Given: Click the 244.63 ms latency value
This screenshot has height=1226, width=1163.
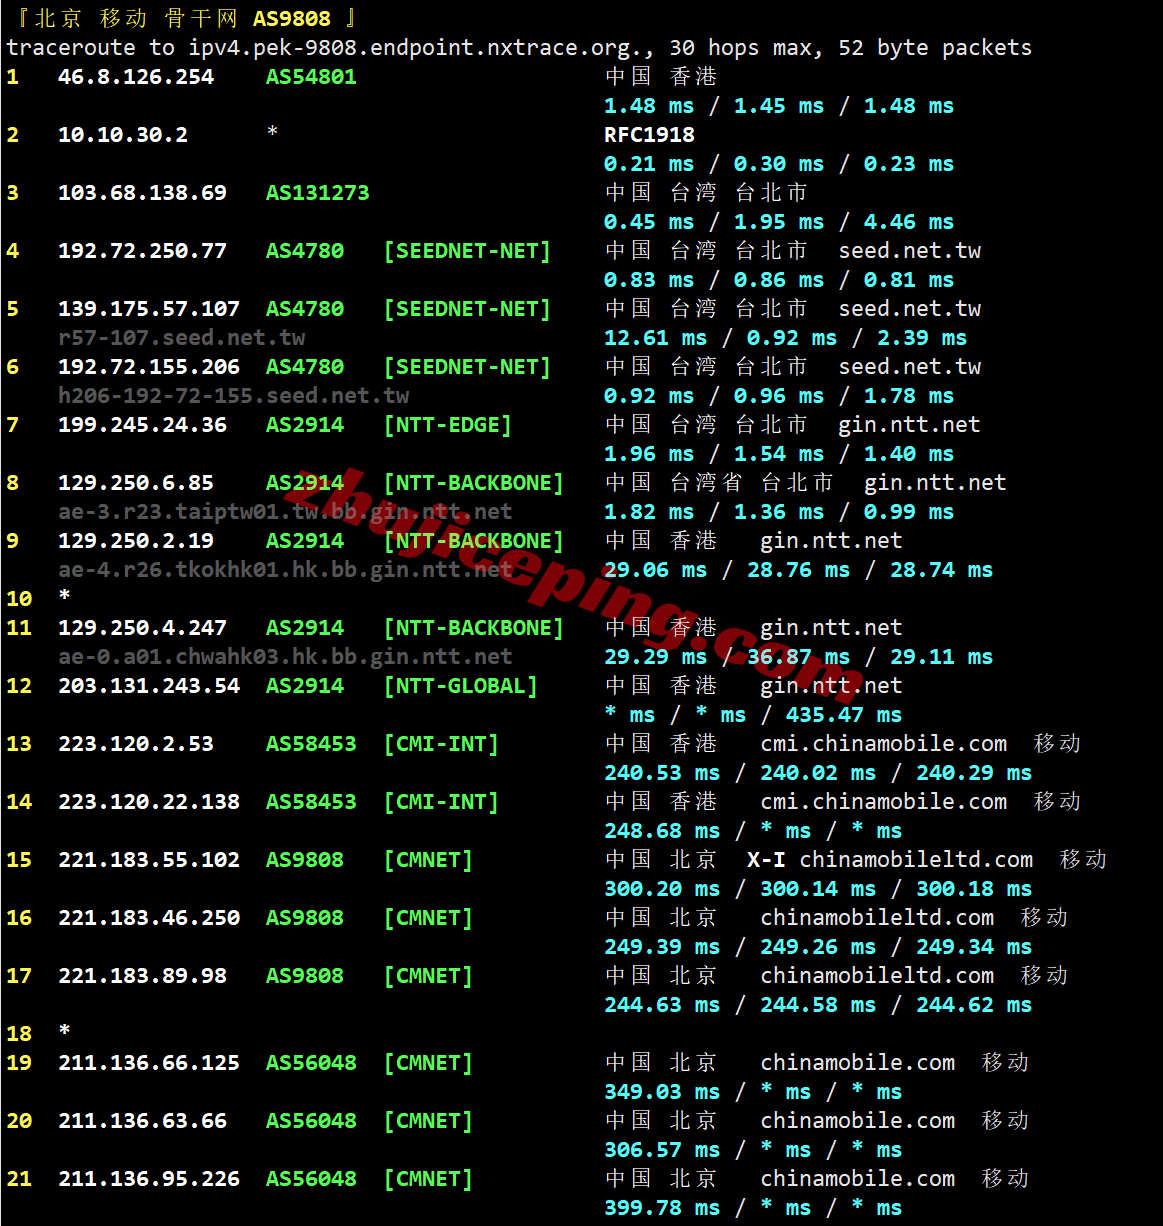Looking at the screenshot, I should 662,1005.
